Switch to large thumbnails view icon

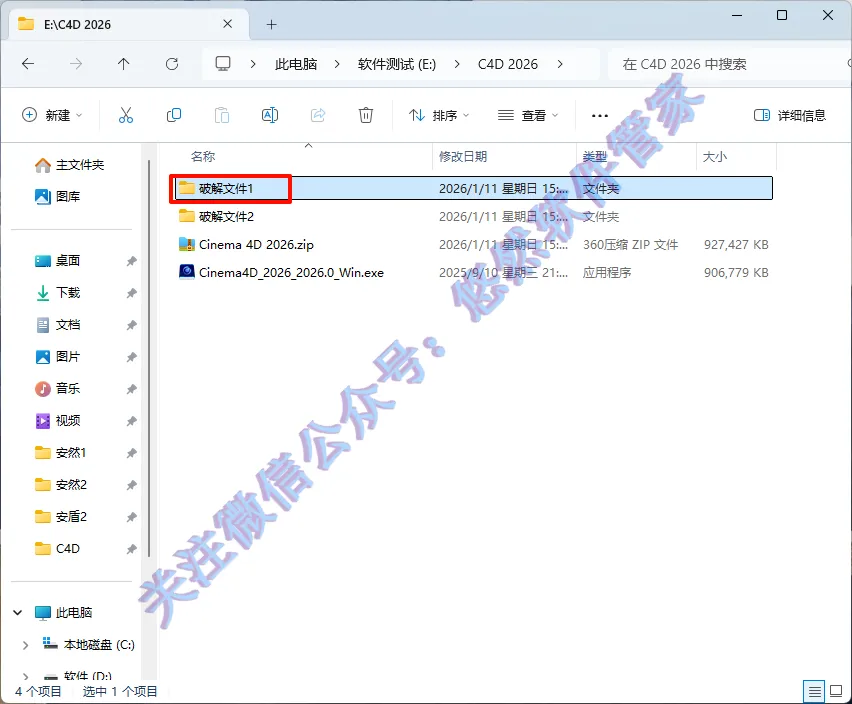836,692
